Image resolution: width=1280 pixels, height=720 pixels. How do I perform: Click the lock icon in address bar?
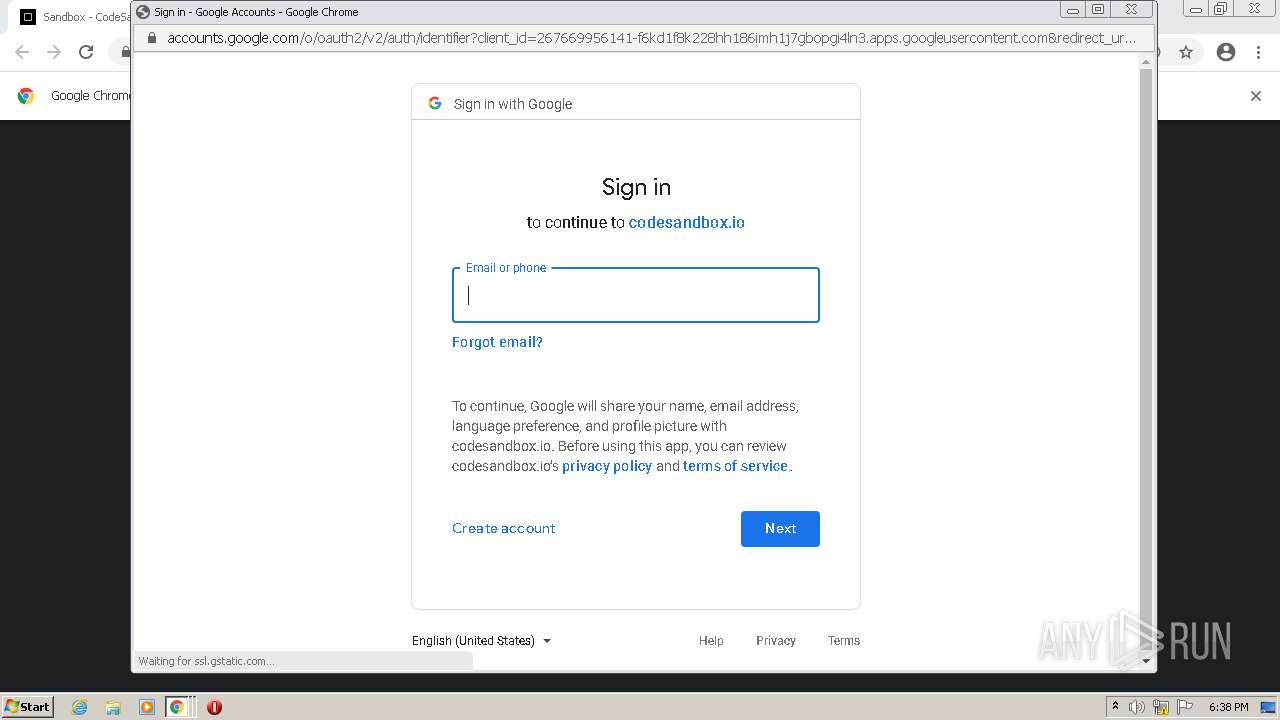click(152, 38)
